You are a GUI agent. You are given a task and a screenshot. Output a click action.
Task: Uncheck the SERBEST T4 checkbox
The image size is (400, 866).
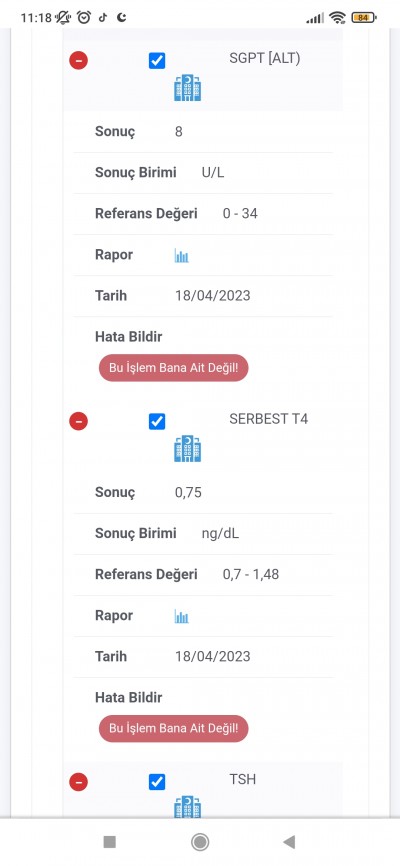coord(157,422)
